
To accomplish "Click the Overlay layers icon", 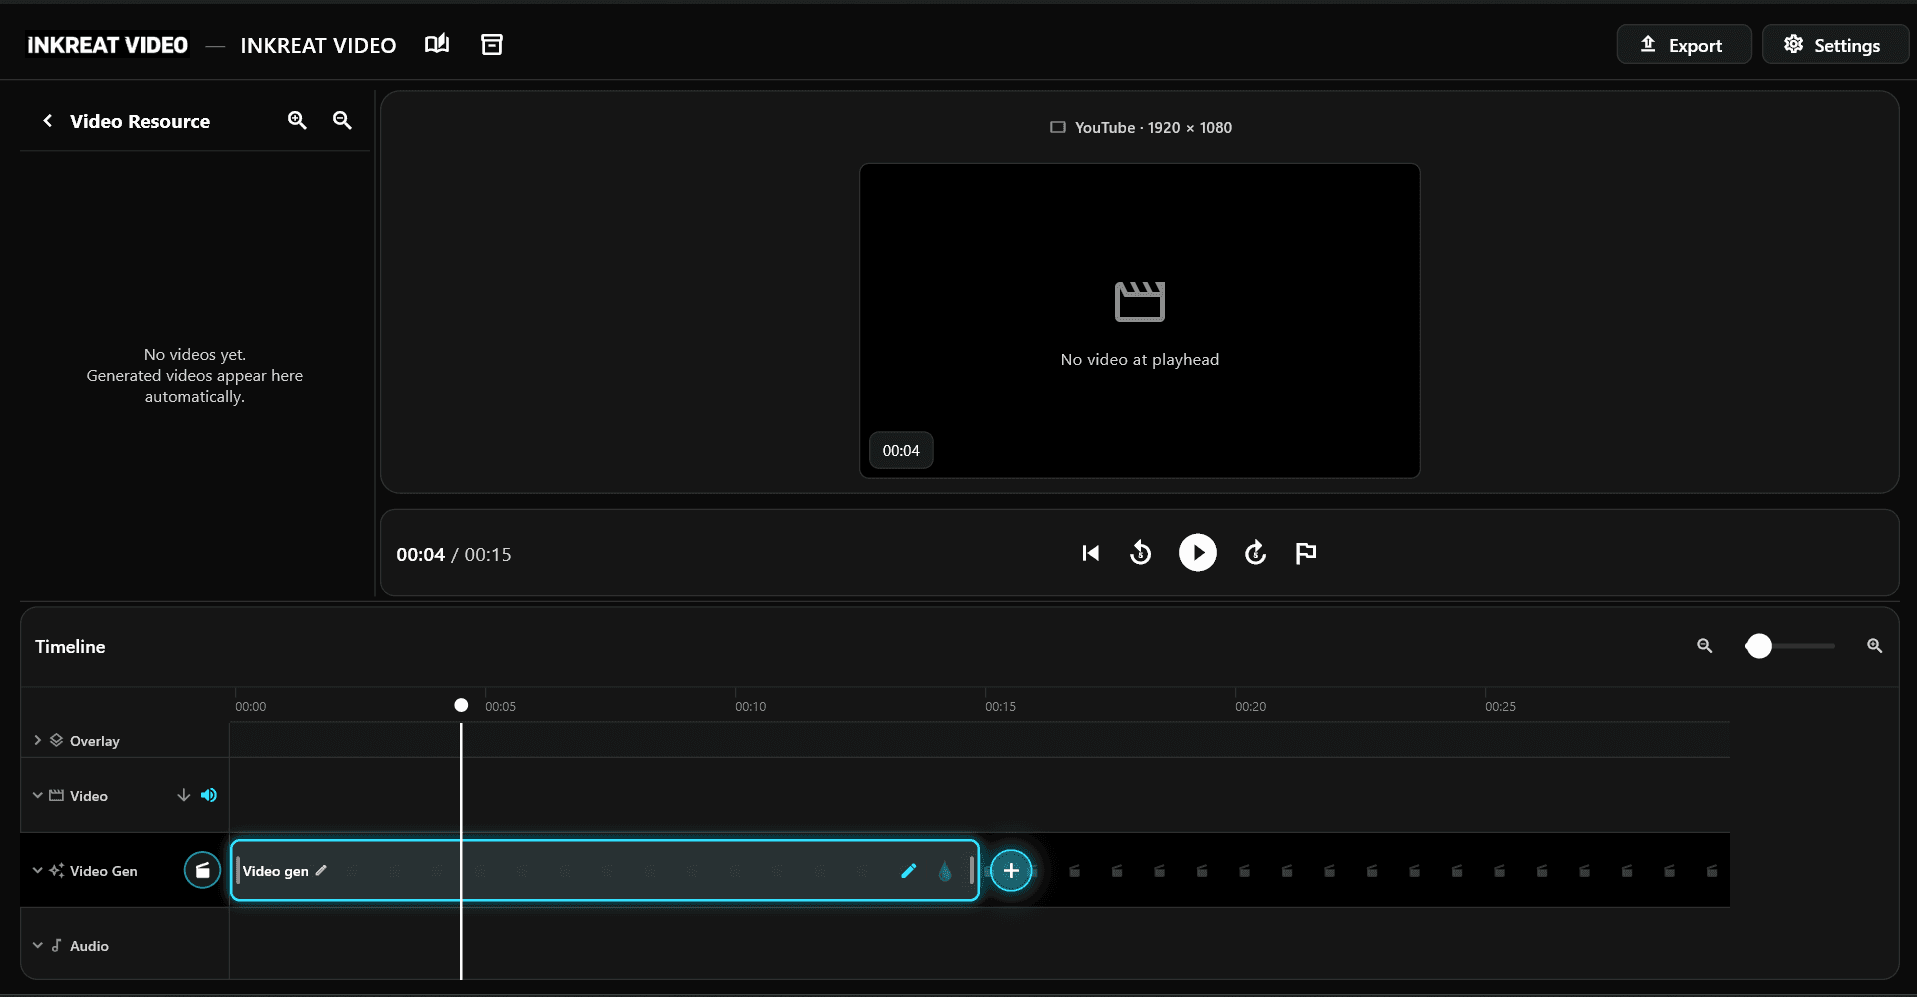I will (57, 740).
